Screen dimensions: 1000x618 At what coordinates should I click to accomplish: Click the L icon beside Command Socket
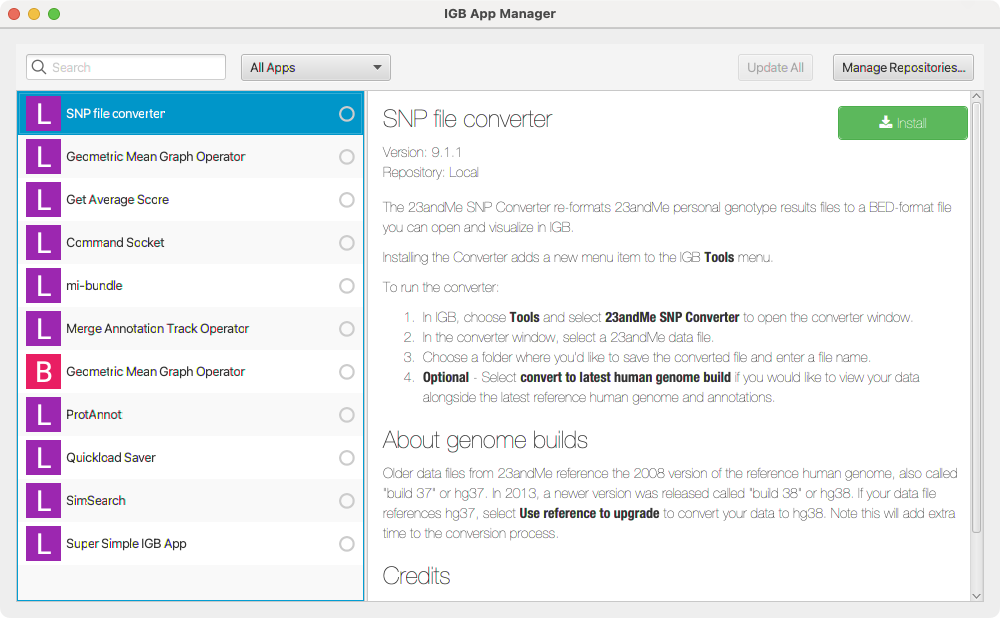[x=43, y=242]
